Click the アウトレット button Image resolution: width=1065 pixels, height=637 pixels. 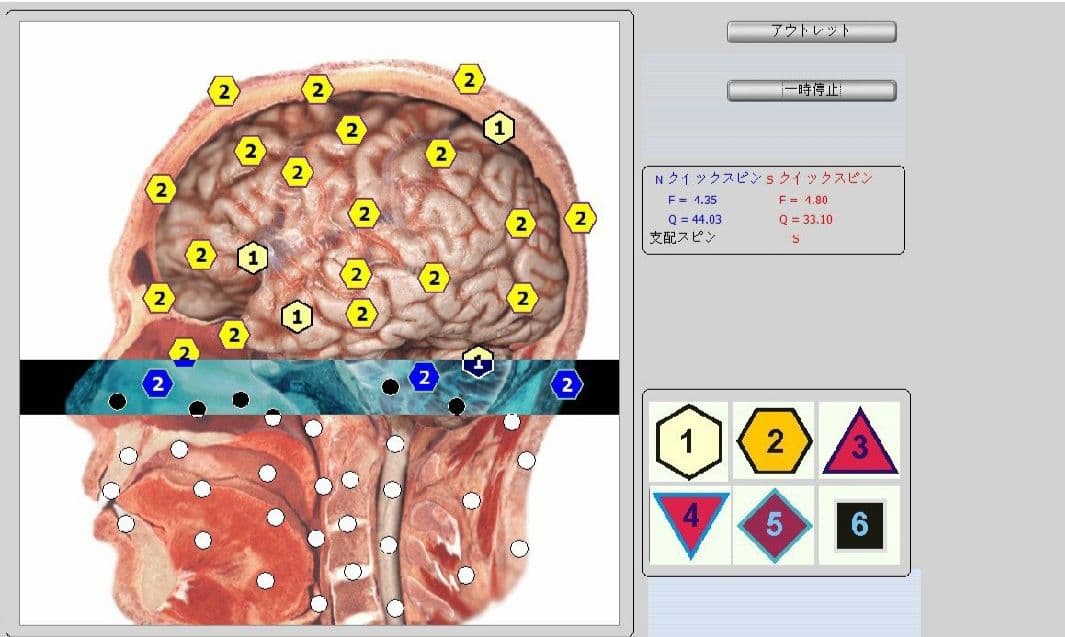click(x=811, y=32)
